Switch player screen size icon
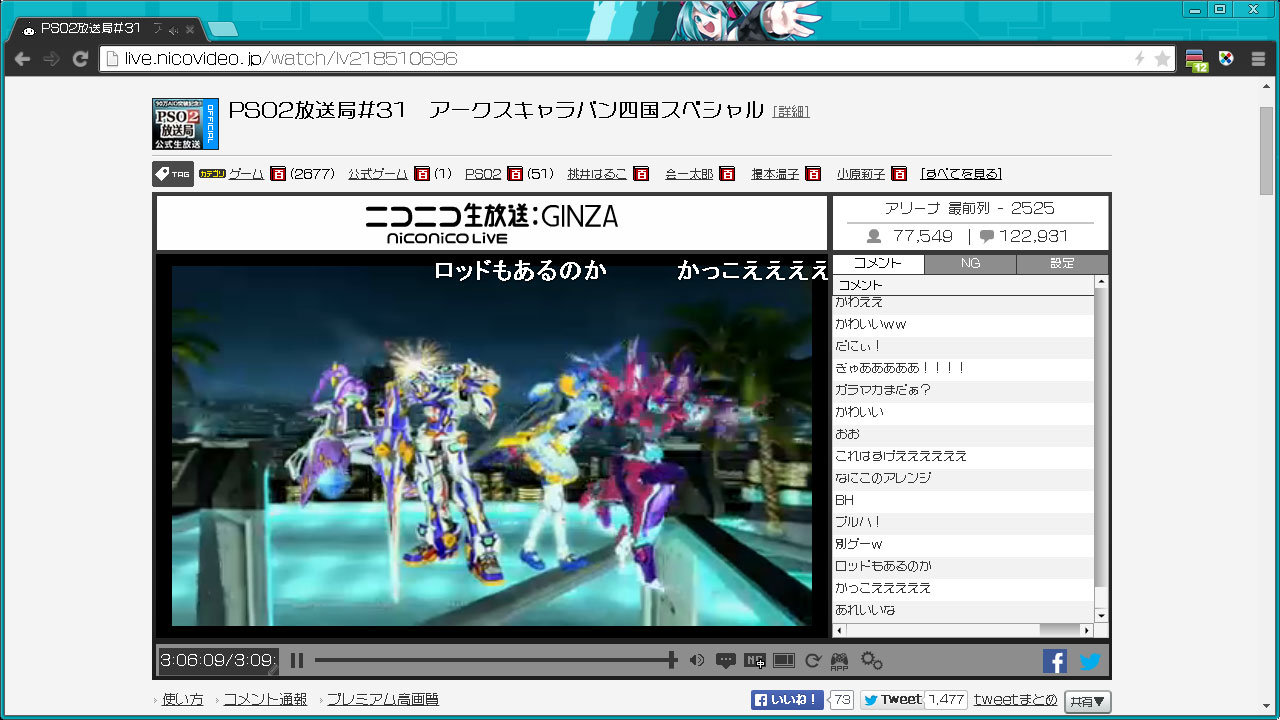The image size is (1280, 720). 784,660
